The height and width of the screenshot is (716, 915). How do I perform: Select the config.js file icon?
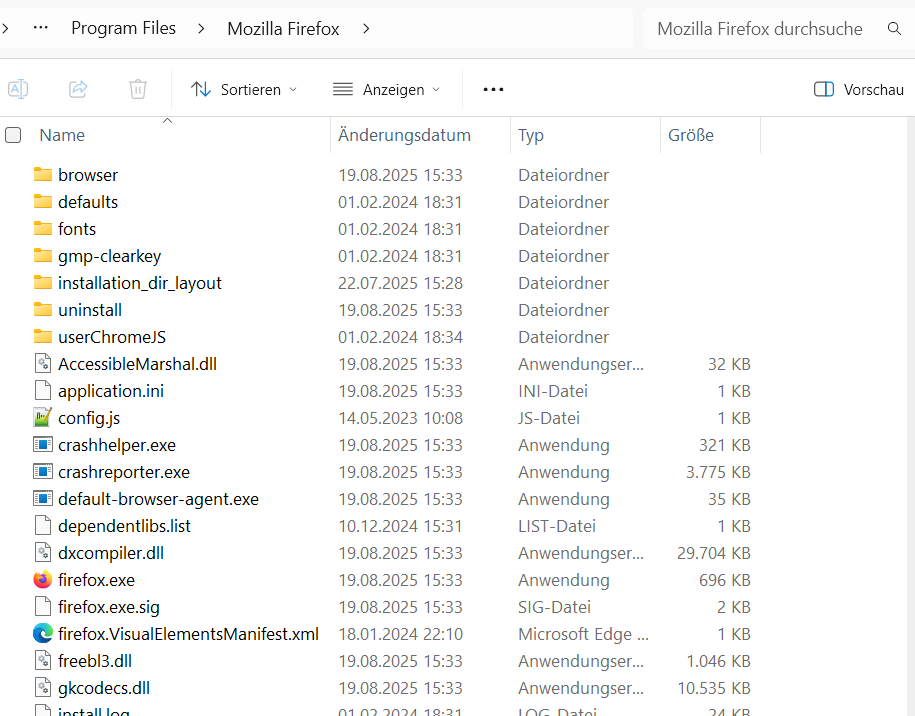(x=42, y=418)
